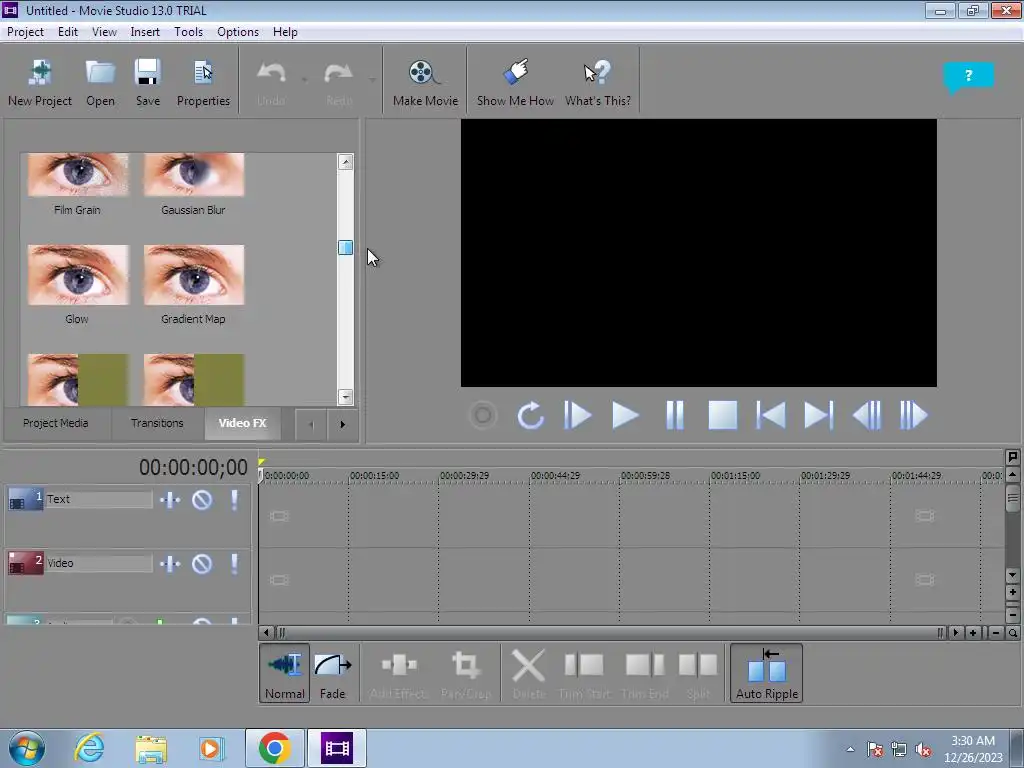
Task: Open the Edit menu
Action: coord(67,32)
